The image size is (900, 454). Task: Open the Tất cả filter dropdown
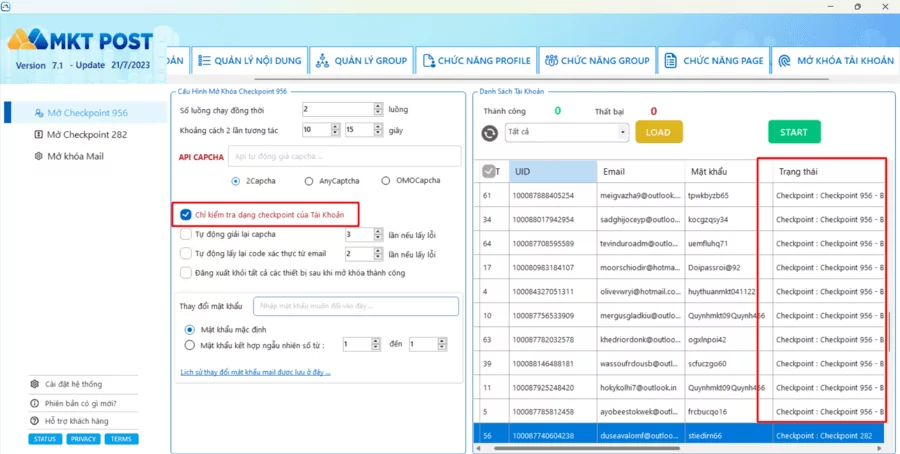point(567,132)
